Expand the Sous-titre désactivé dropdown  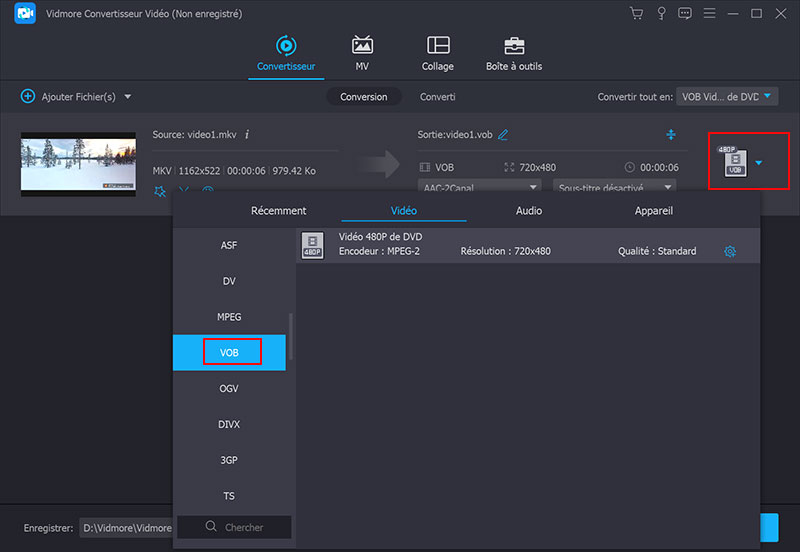(x=614, y=187)
